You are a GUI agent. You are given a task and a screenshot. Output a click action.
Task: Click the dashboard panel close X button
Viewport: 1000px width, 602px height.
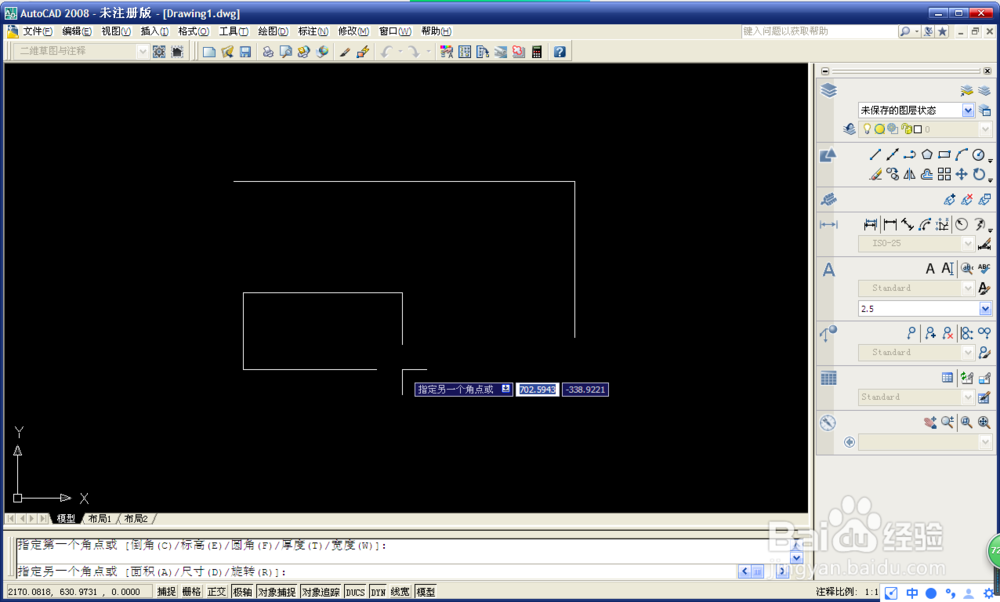point(987,71)
